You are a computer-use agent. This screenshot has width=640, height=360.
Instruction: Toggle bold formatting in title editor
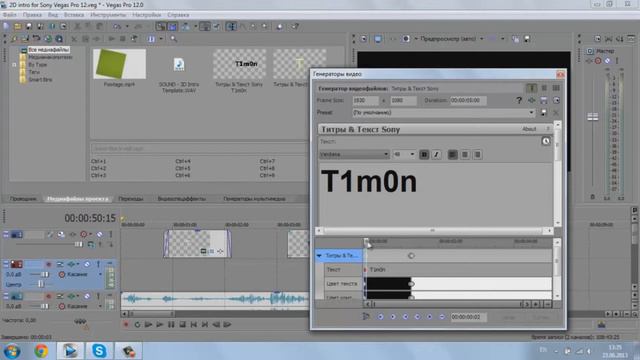(x=424, y=154)
